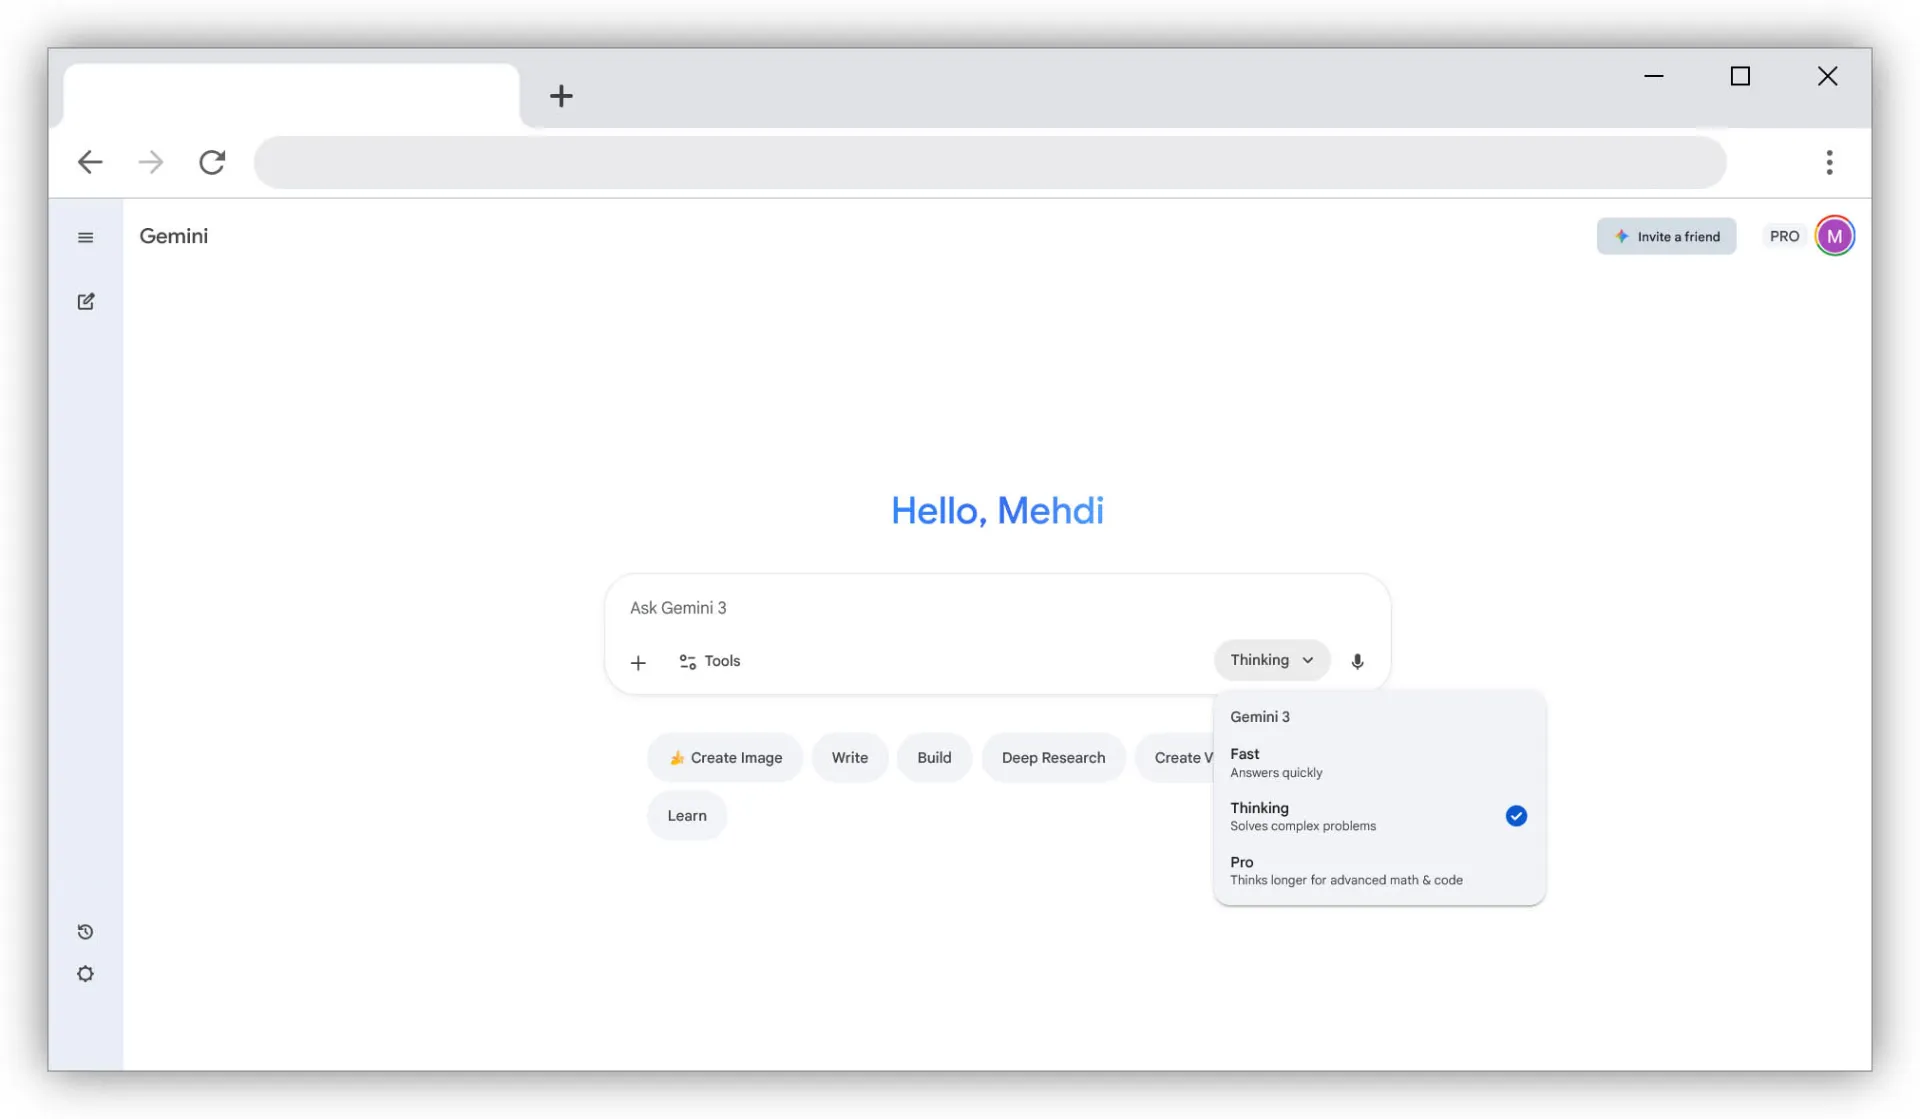Select the Pro model option
This screenshot has width=1920, height=1119.
point(1378,870)
